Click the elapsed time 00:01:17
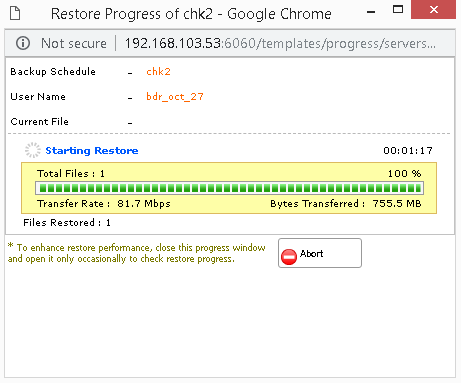Screen dimensions: 461x383 click(x=408, y=151)
